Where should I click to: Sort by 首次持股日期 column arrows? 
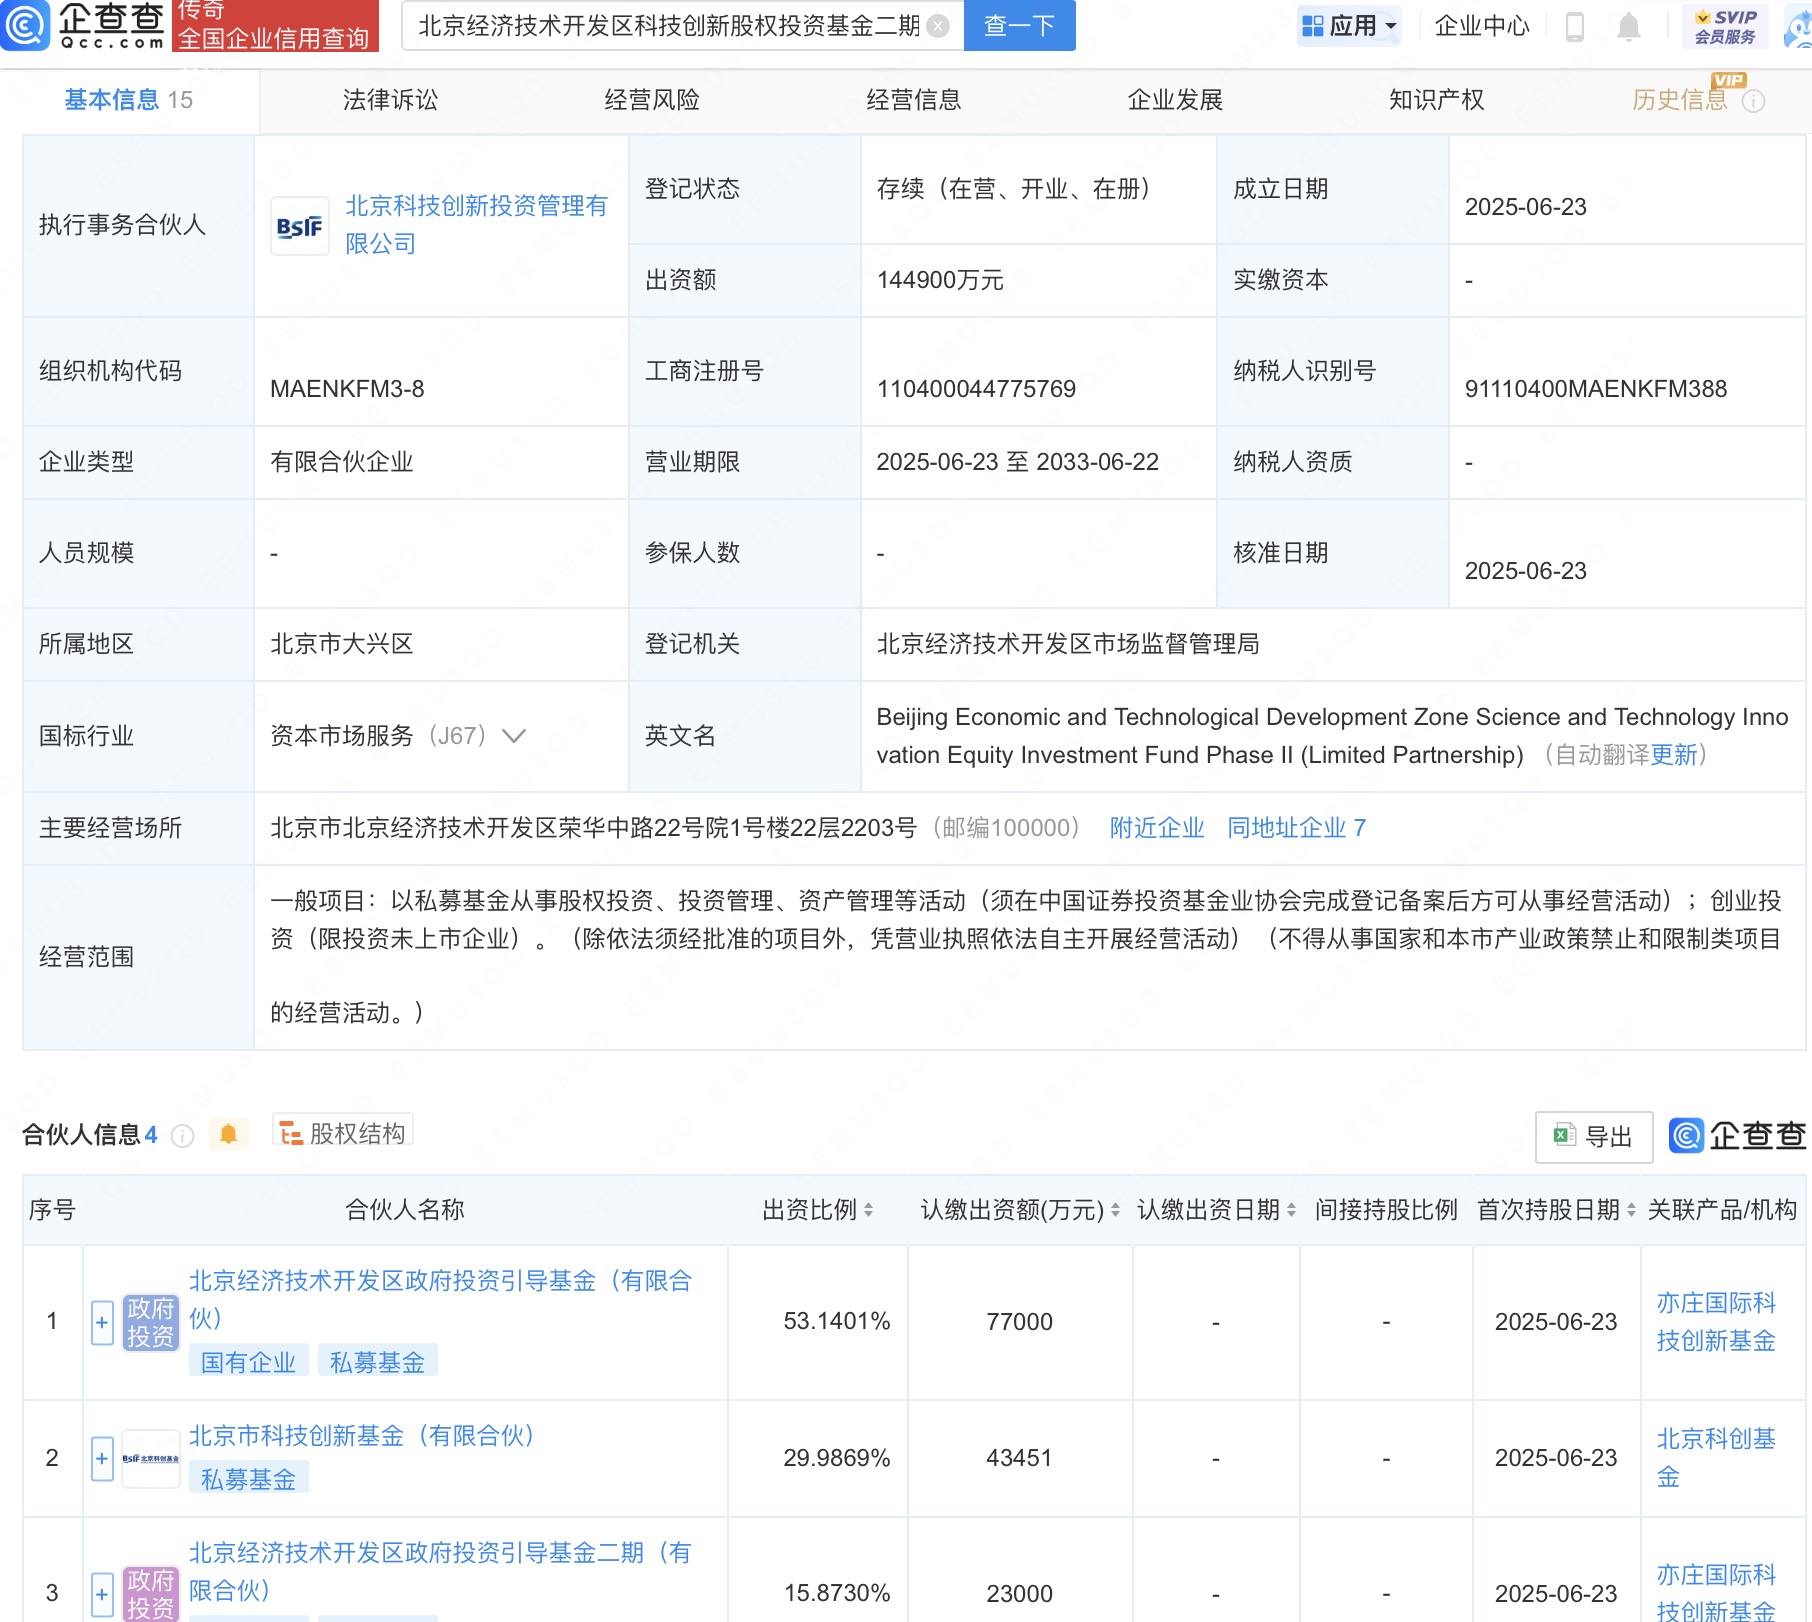pyautogui.click(x=1631, y=1210)
